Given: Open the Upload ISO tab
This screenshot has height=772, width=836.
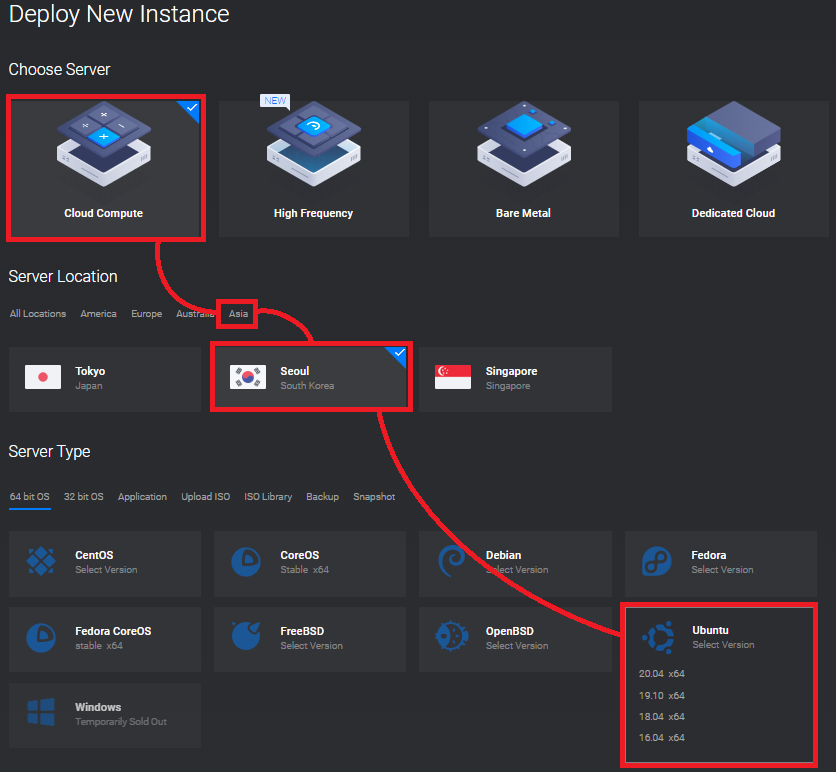Looking at the screenshot, I should click(206, 496).
